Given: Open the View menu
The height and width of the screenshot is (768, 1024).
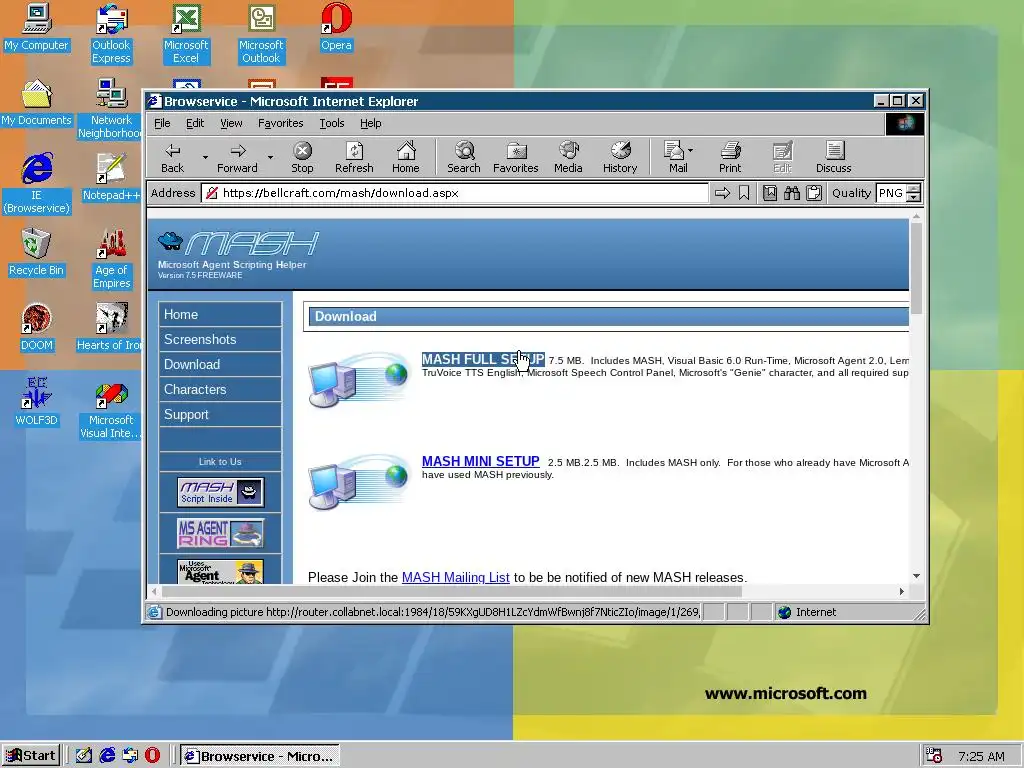Looking at the screenshot, I should 231,123.
